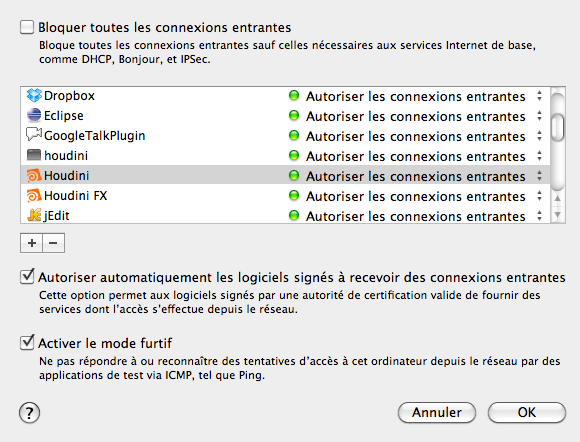Select the highlighted Houdini list row
580x442 pixels.
coord(285,175)
